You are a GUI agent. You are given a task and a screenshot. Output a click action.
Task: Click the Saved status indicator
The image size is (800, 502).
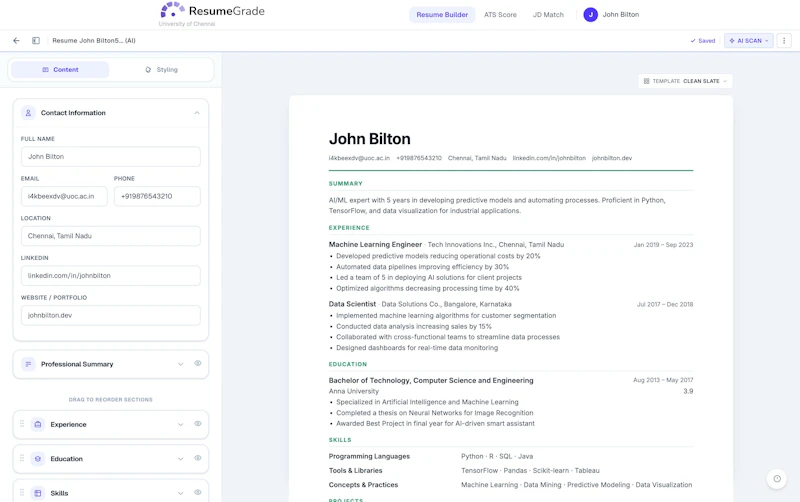[703, 41]
